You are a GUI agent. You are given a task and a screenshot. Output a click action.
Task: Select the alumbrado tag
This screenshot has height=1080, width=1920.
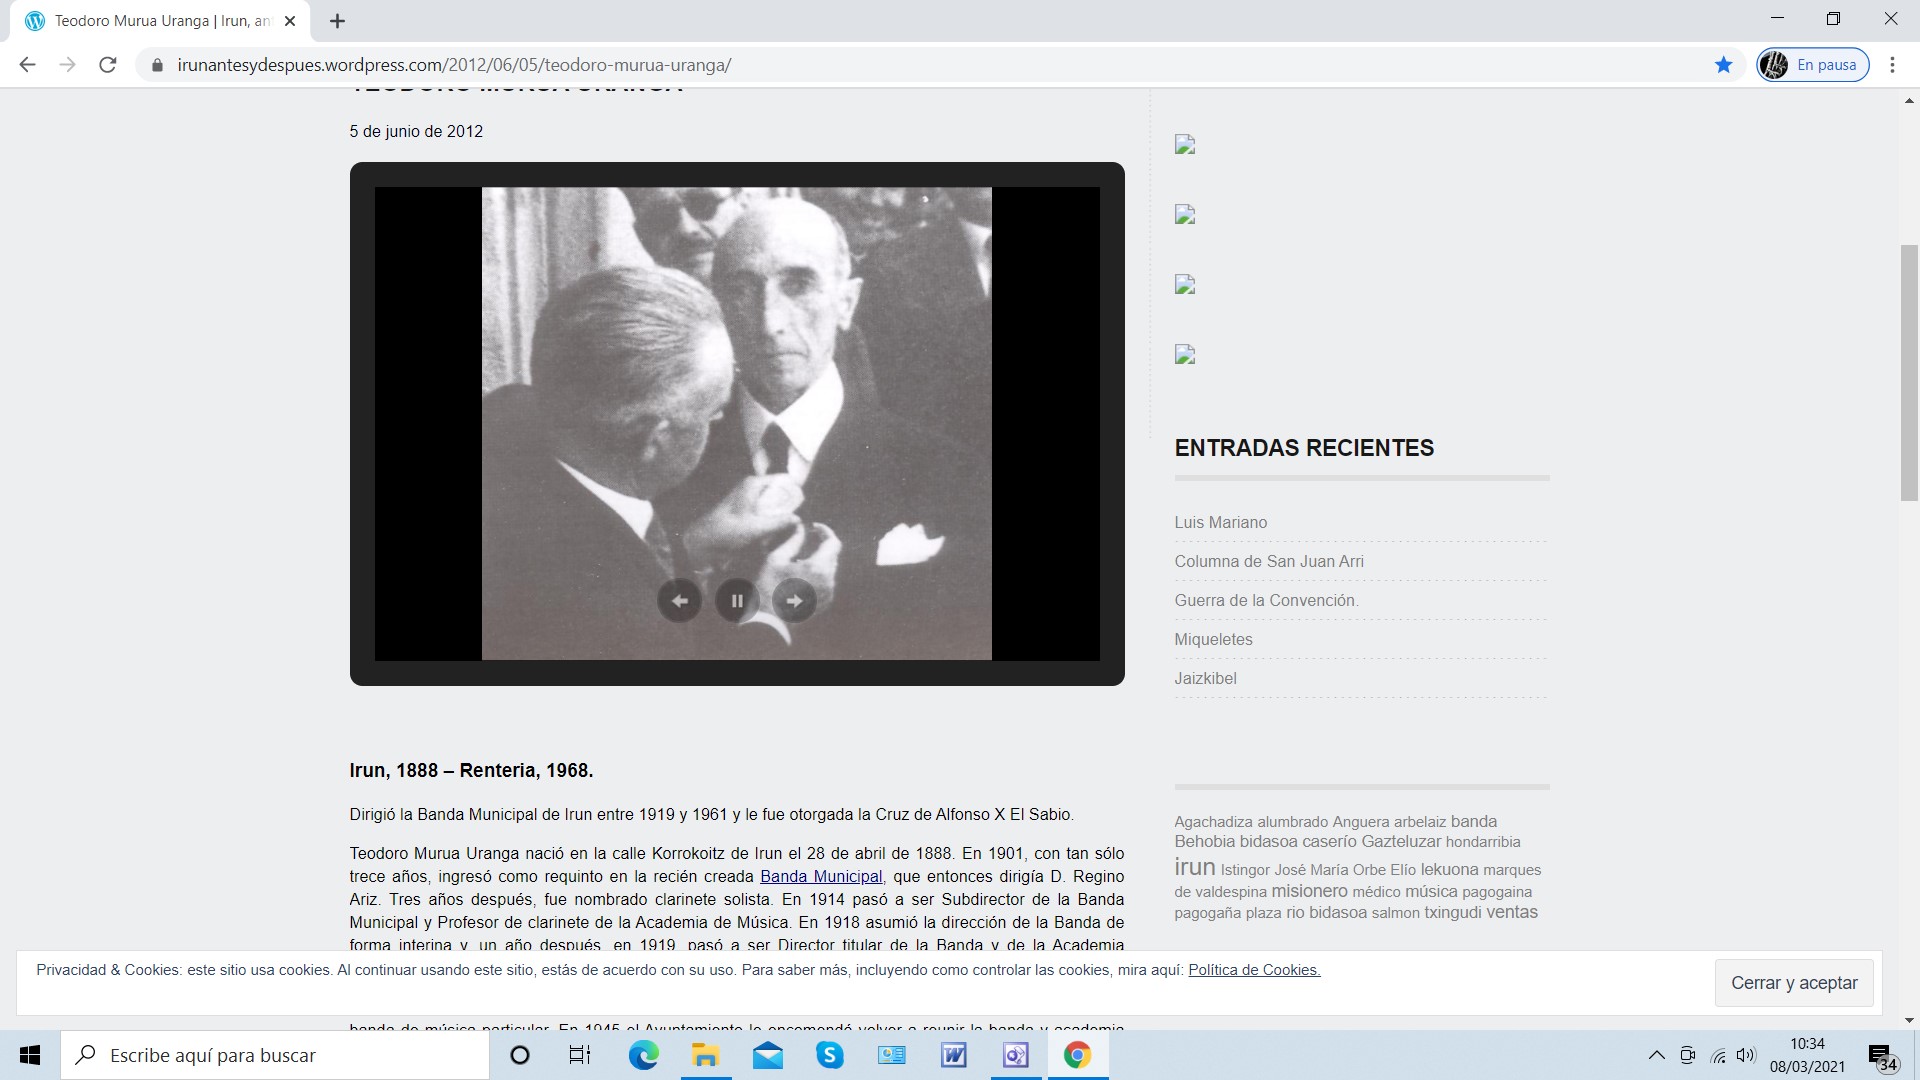[1292, 822]
